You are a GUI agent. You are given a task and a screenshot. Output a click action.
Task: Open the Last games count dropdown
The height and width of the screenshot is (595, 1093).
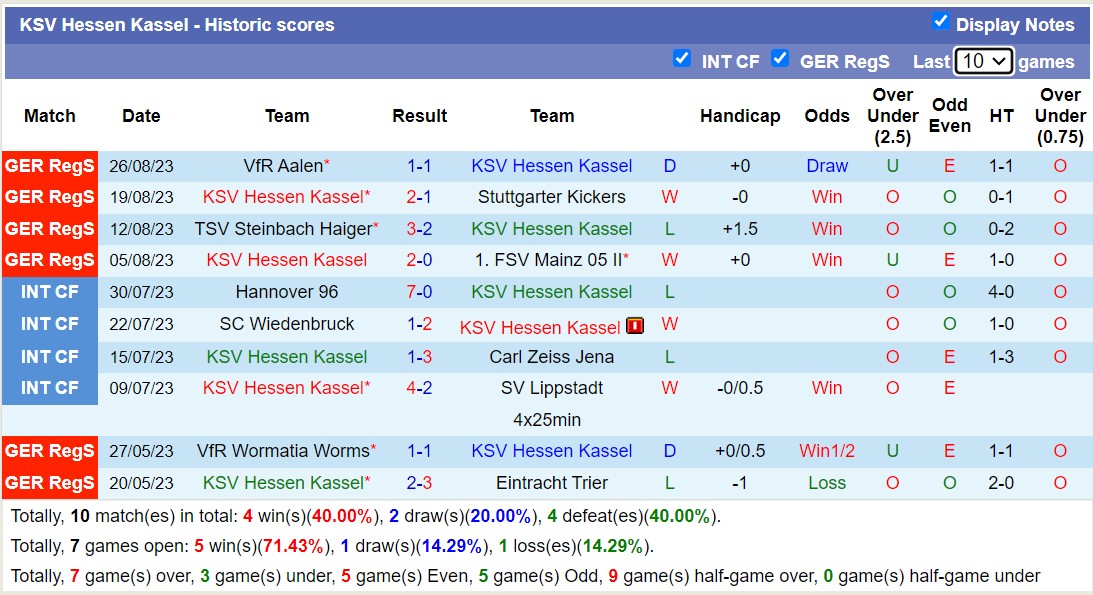pos(983,60)
